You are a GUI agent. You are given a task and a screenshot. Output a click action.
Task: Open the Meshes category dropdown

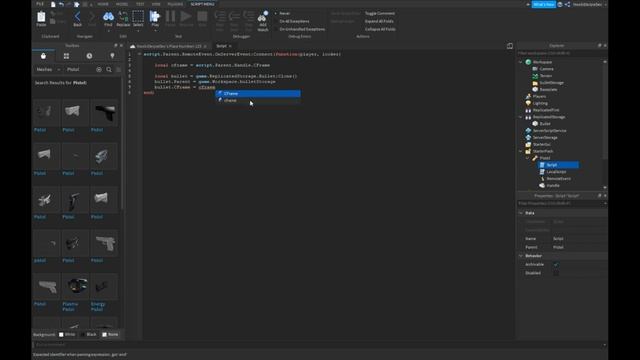point(48,69)
